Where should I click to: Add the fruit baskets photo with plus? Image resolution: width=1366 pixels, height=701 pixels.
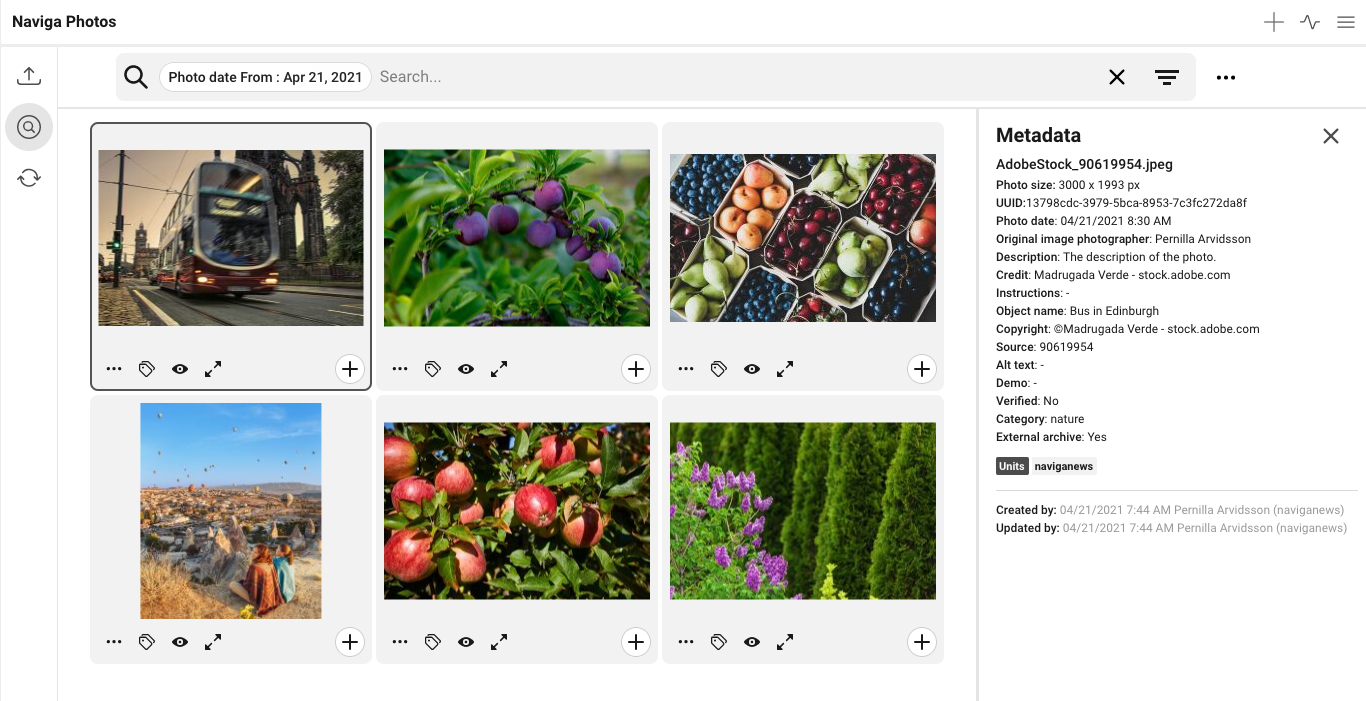[921, 369]
